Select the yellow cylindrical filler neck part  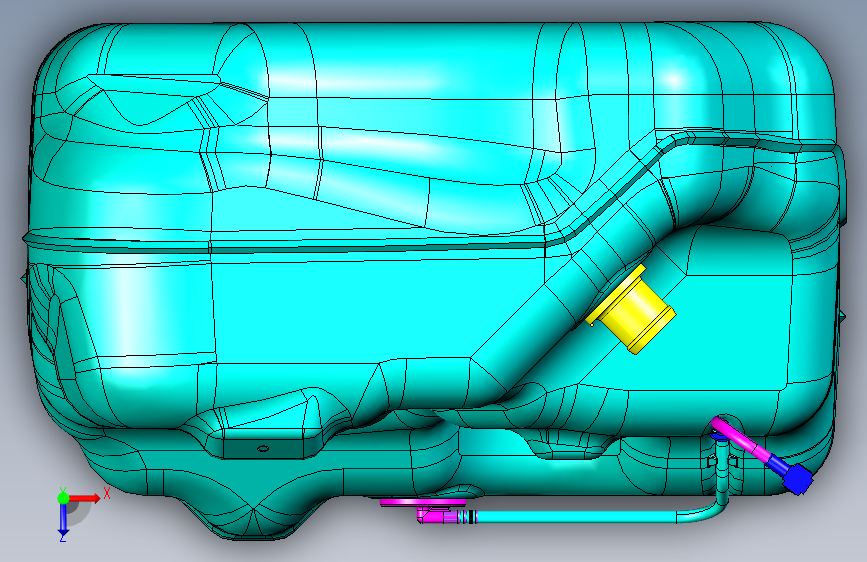tap(632, 310)
